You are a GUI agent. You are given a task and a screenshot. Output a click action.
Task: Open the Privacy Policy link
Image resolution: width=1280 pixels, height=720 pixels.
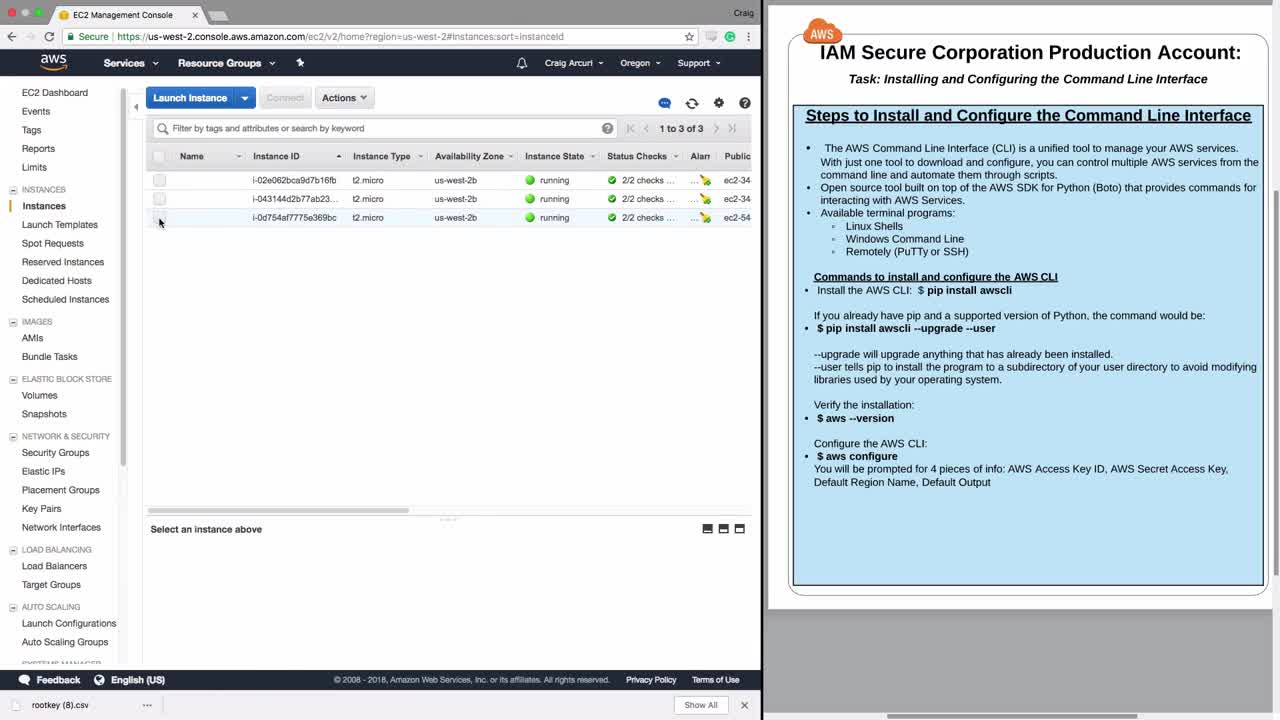[x=651, y=680]
